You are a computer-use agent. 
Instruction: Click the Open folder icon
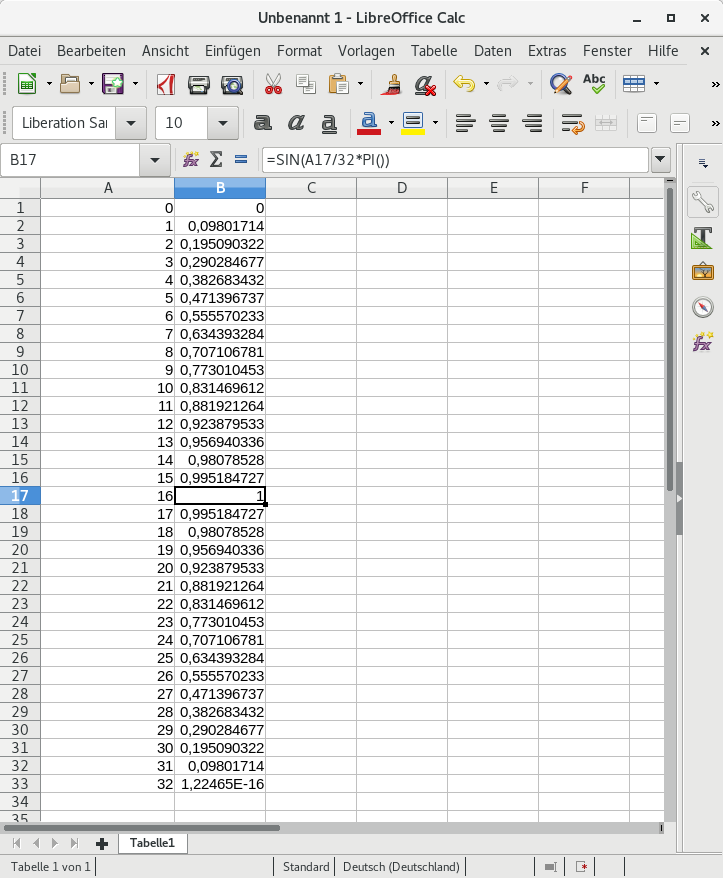click(70, 84)
